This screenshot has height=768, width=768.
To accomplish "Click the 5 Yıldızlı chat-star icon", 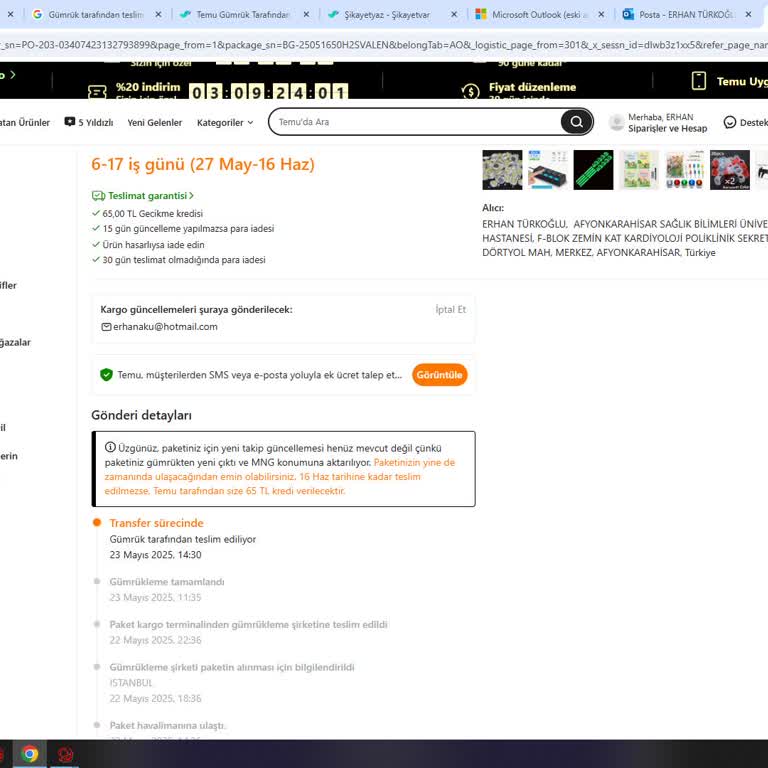I will (70, 122).
